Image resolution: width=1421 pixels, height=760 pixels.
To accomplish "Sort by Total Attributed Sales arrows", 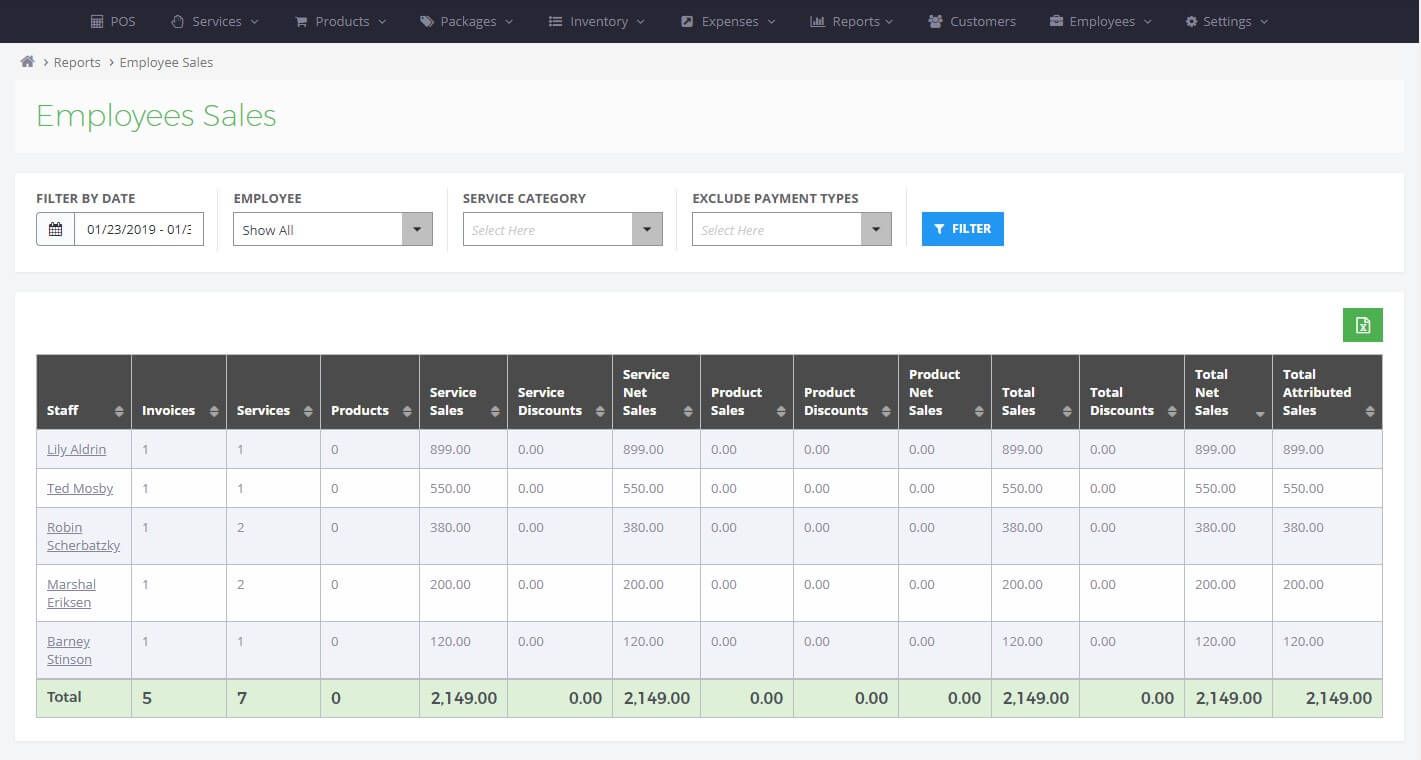I will pyautogui.click(x=1370, y=411).
